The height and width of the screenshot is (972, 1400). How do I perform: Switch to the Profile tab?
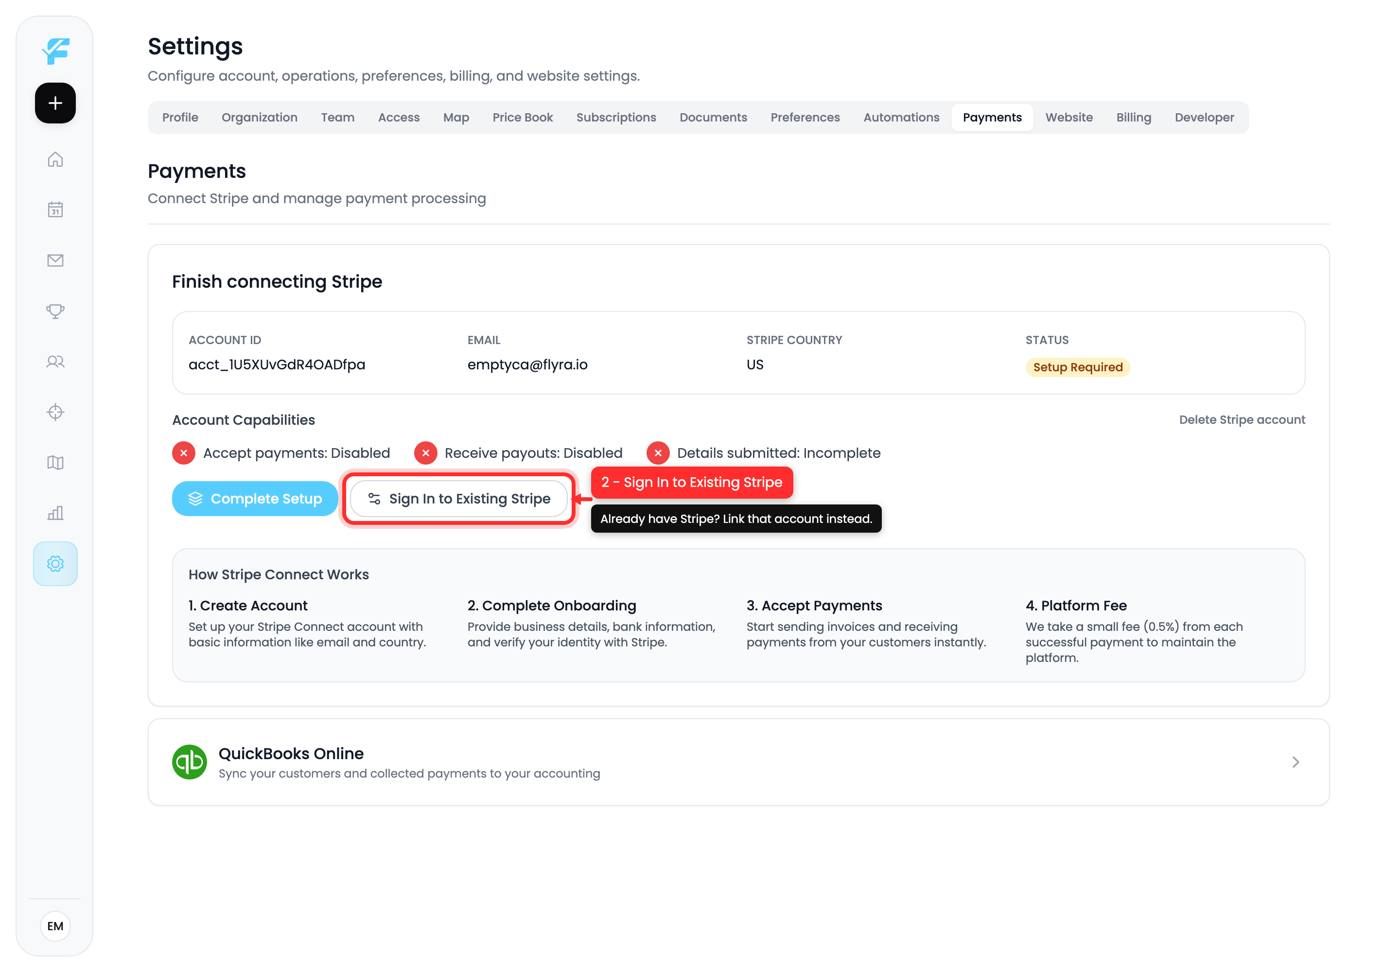pos(180,117)
